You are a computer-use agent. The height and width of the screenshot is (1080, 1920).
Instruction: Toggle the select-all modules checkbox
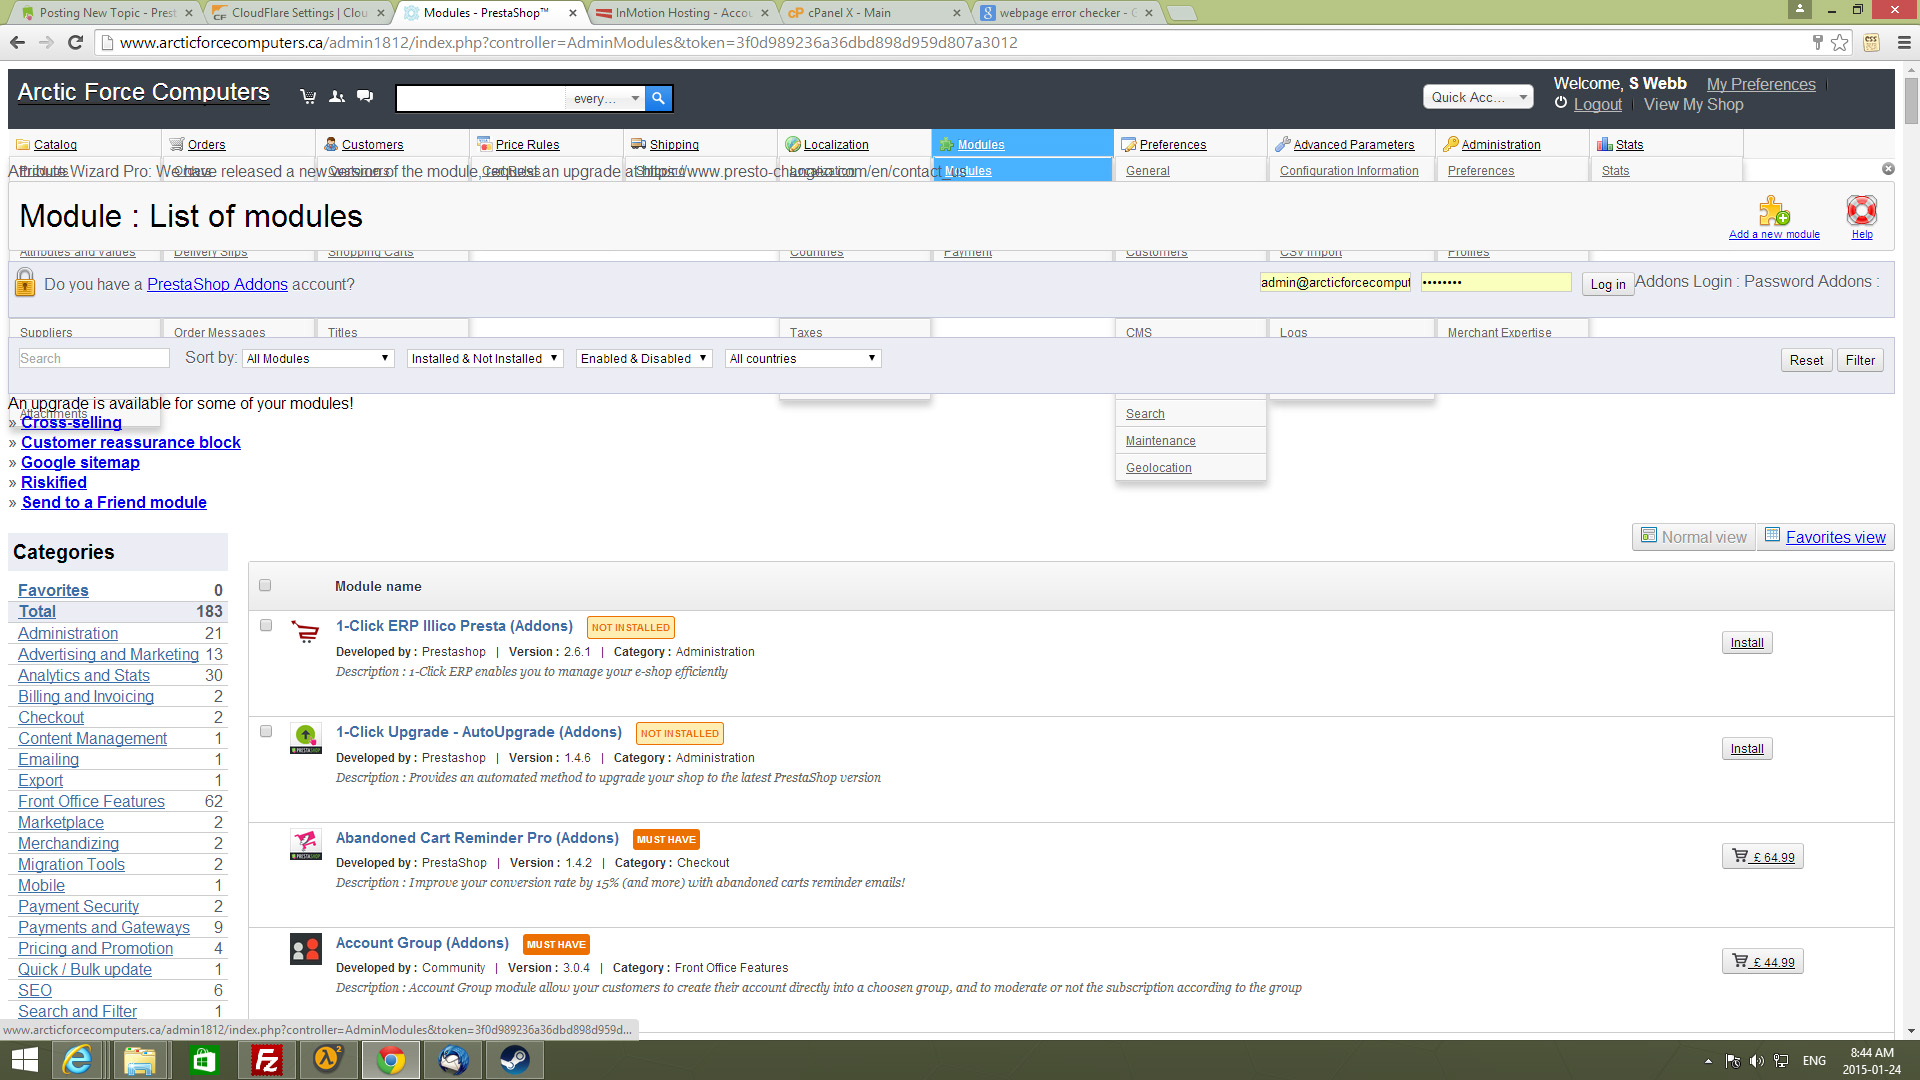click(x=265, y=585)
